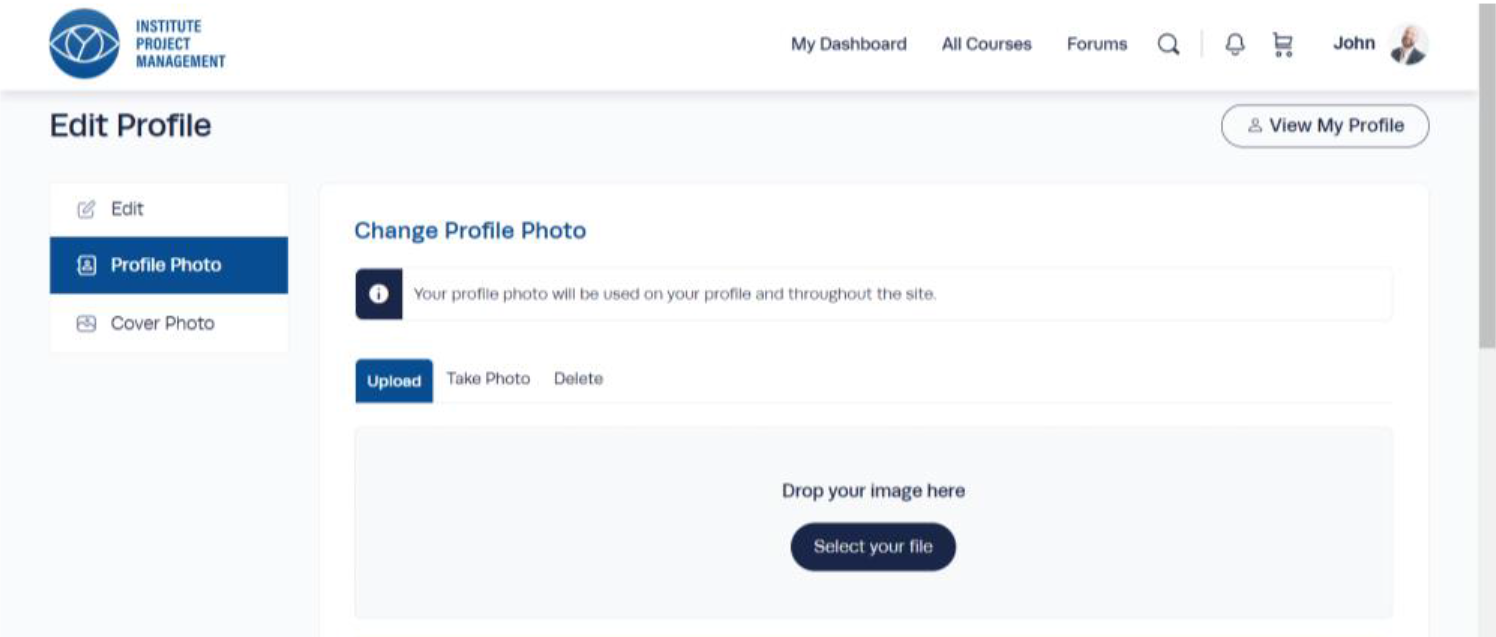The width and height of the screenshot is (1496, 637).
Task: Click the View My Profile button
Action: [1325, 126]
